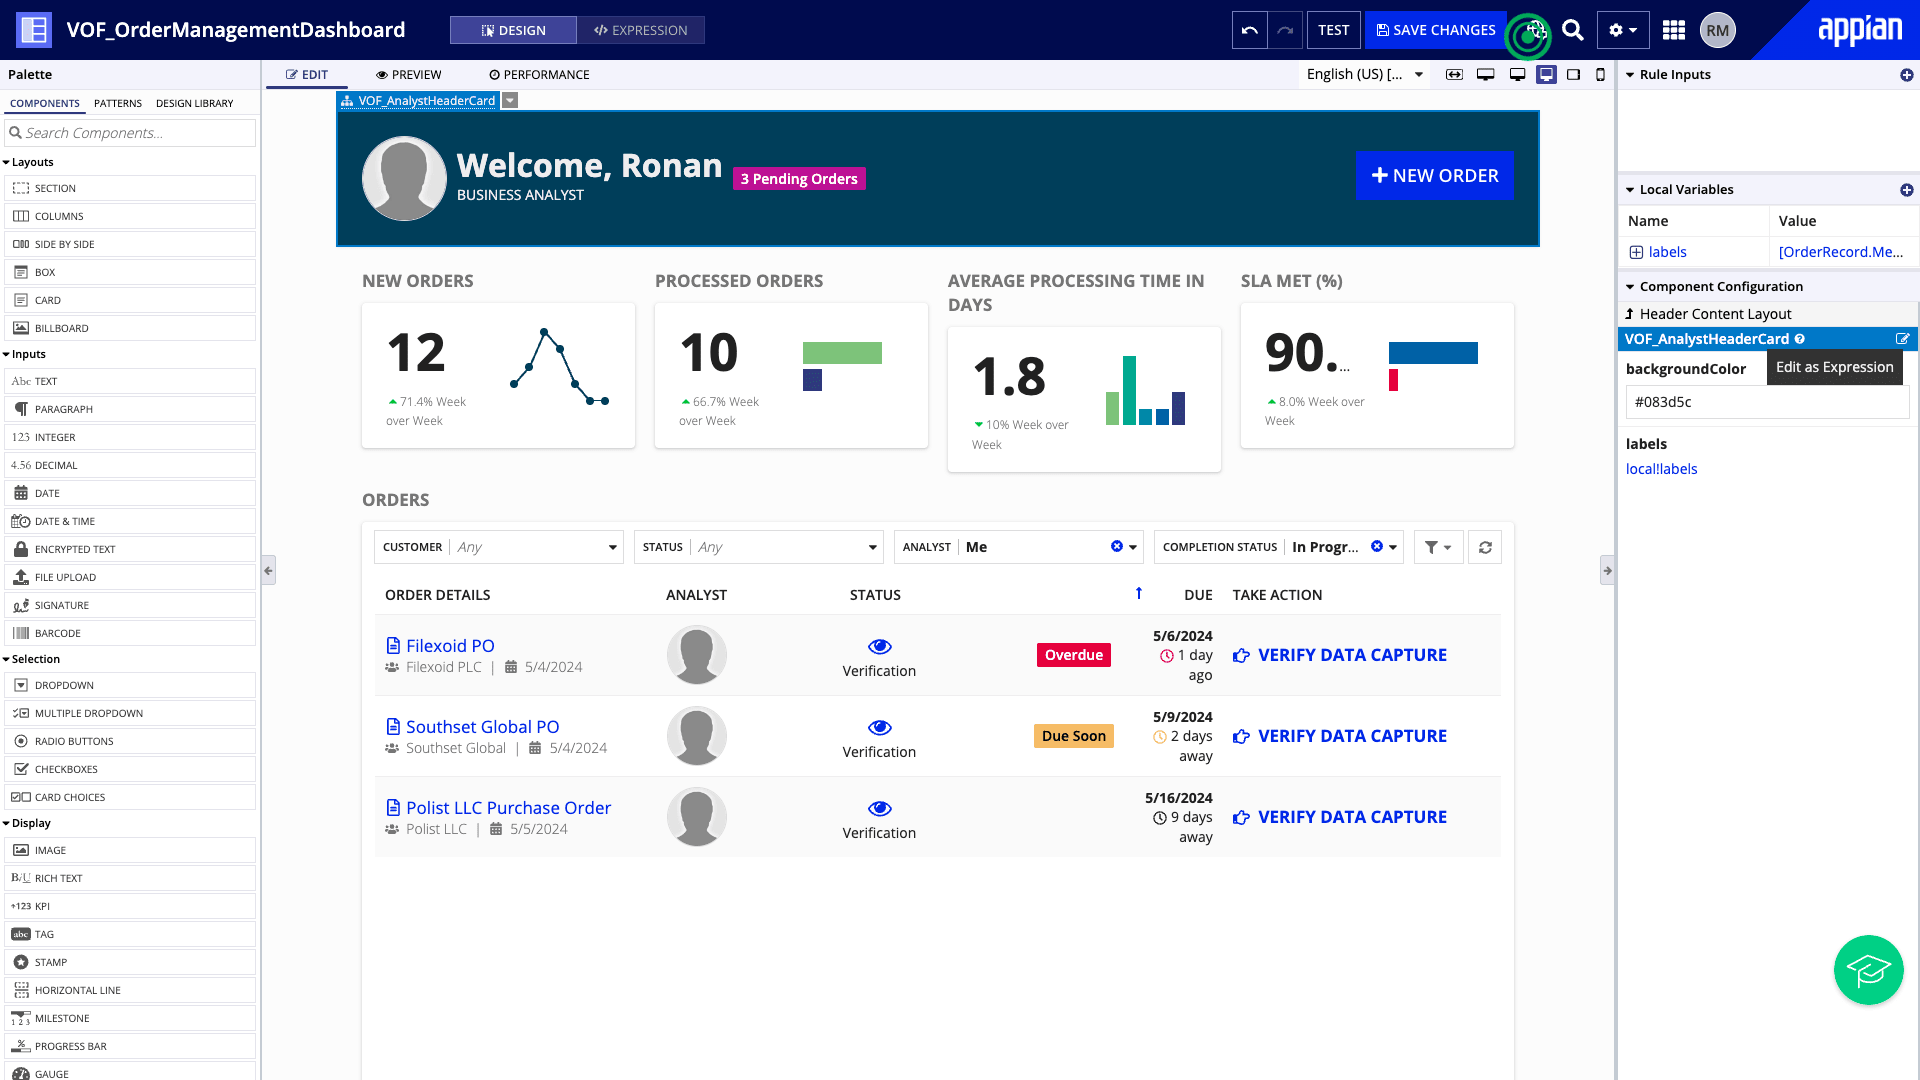
Task: Click the RM user avatar
Action: tap(1718, 30)
